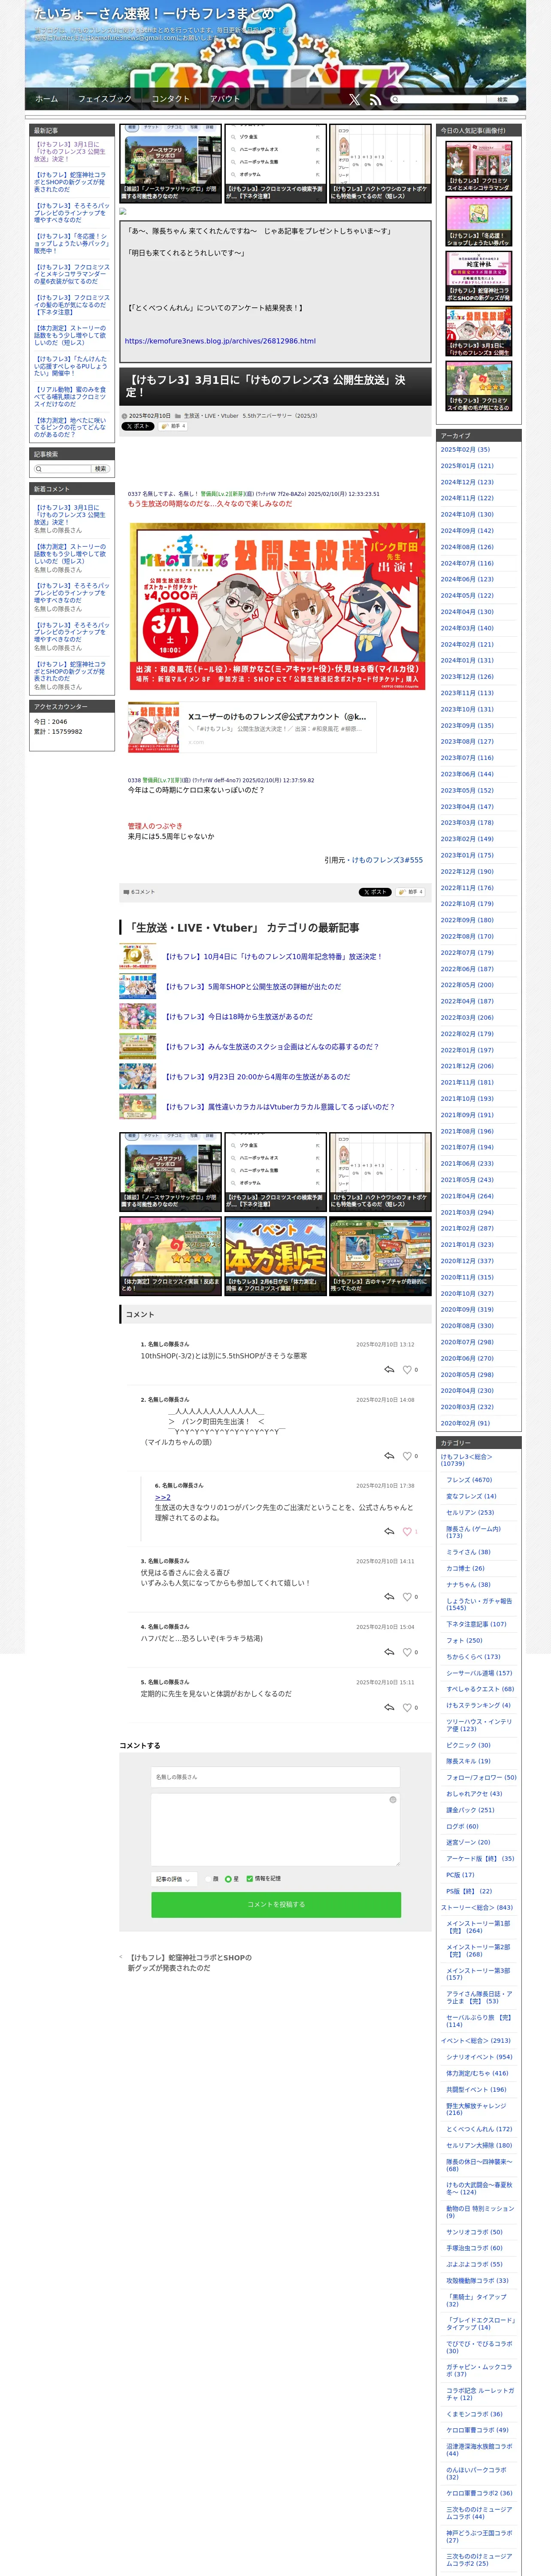This screenshot has height=2576, width=551.
Task: Select the 顔 radio button
Action: (208, 1879)
